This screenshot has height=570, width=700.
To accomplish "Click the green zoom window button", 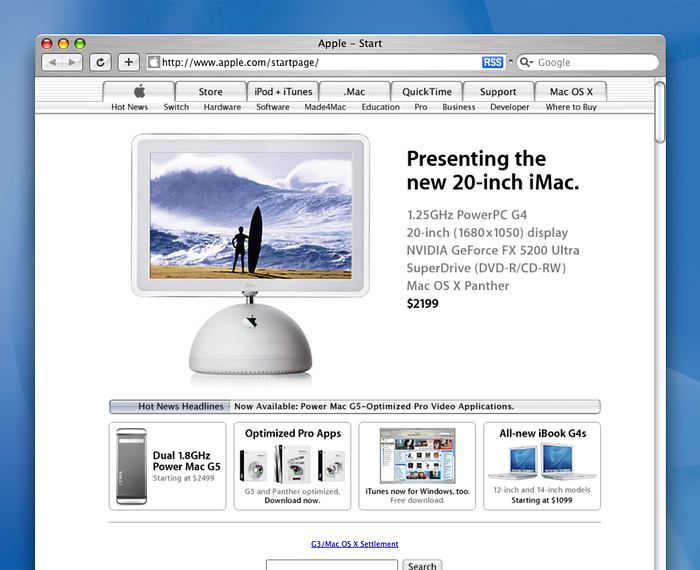I will pos(80,43).
